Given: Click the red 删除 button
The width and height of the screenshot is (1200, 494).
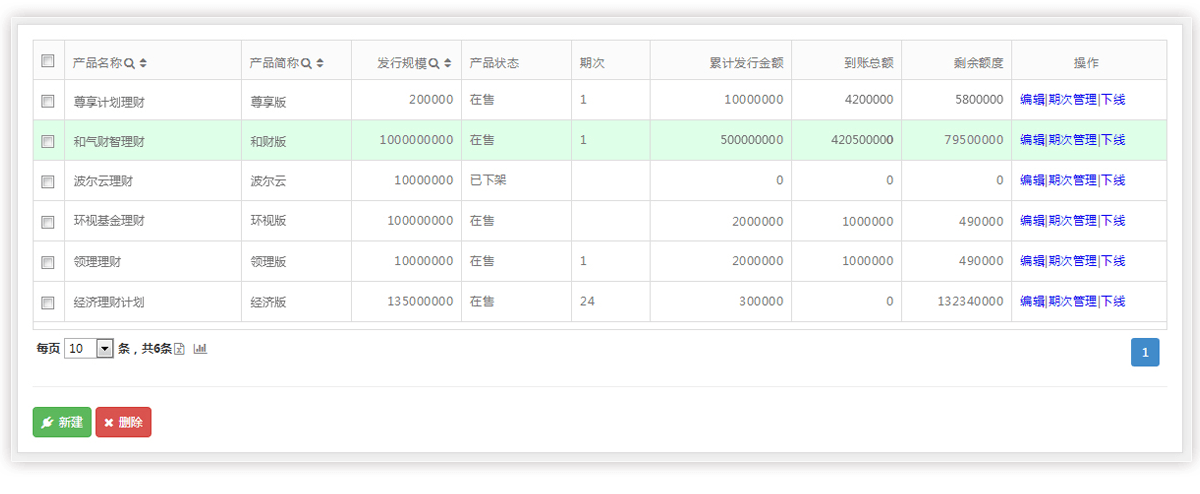Looking at the screenshot, I should (x=123, y=422).
